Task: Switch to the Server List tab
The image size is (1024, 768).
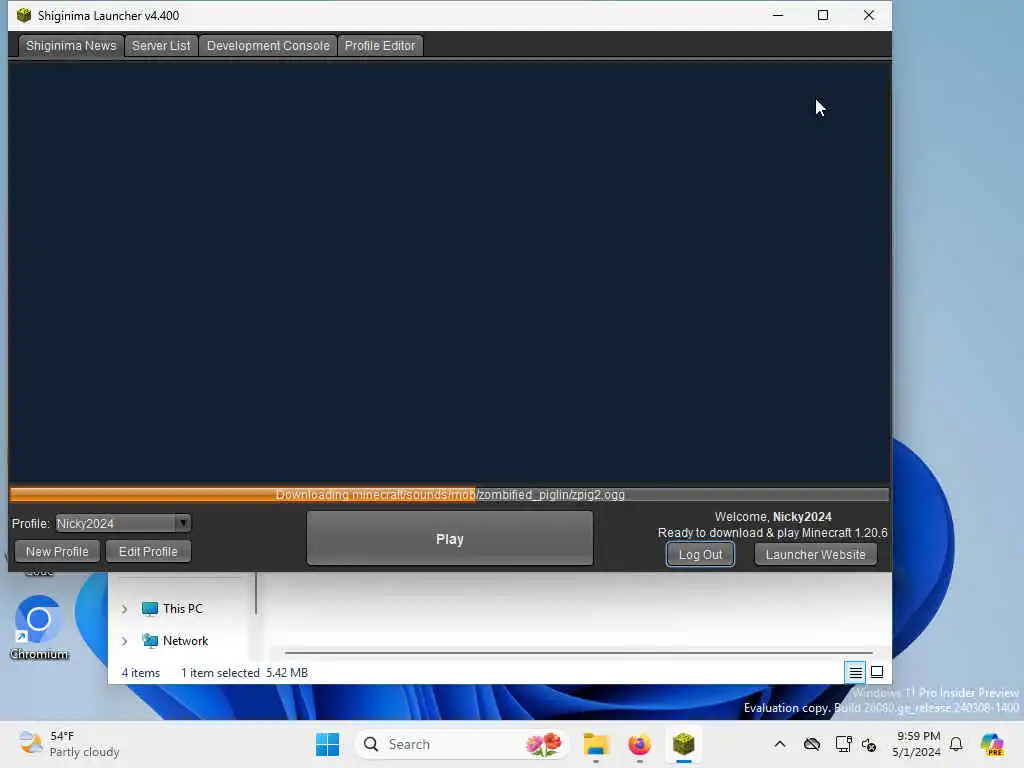Action: click(161, 46)
